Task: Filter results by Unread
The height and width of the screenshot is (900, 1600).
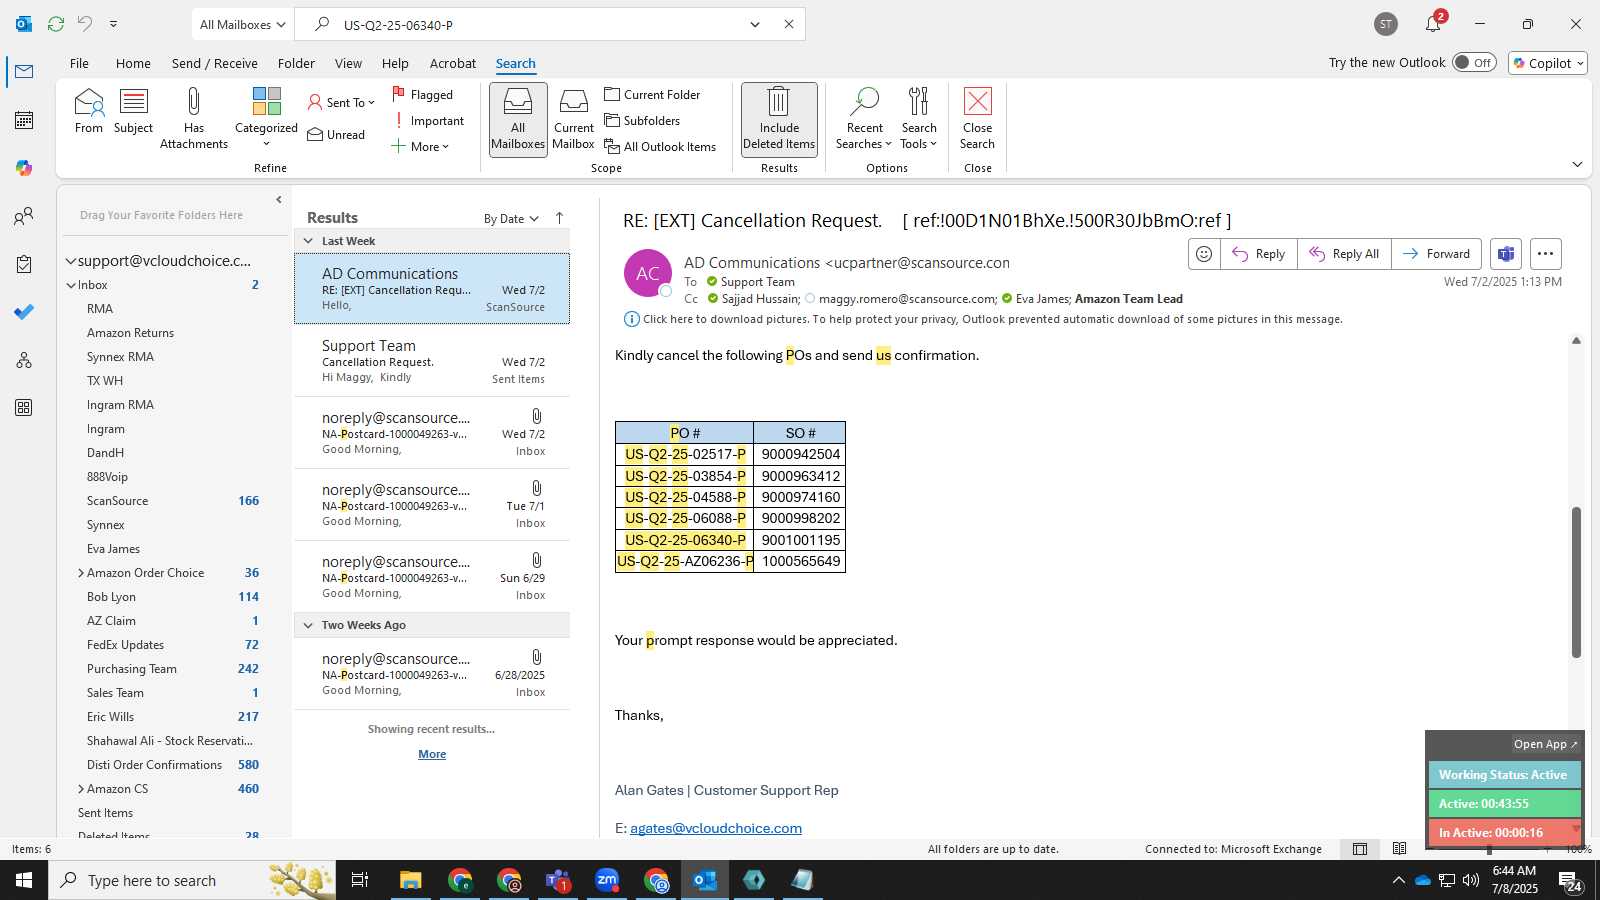Action: click(336, 135)
